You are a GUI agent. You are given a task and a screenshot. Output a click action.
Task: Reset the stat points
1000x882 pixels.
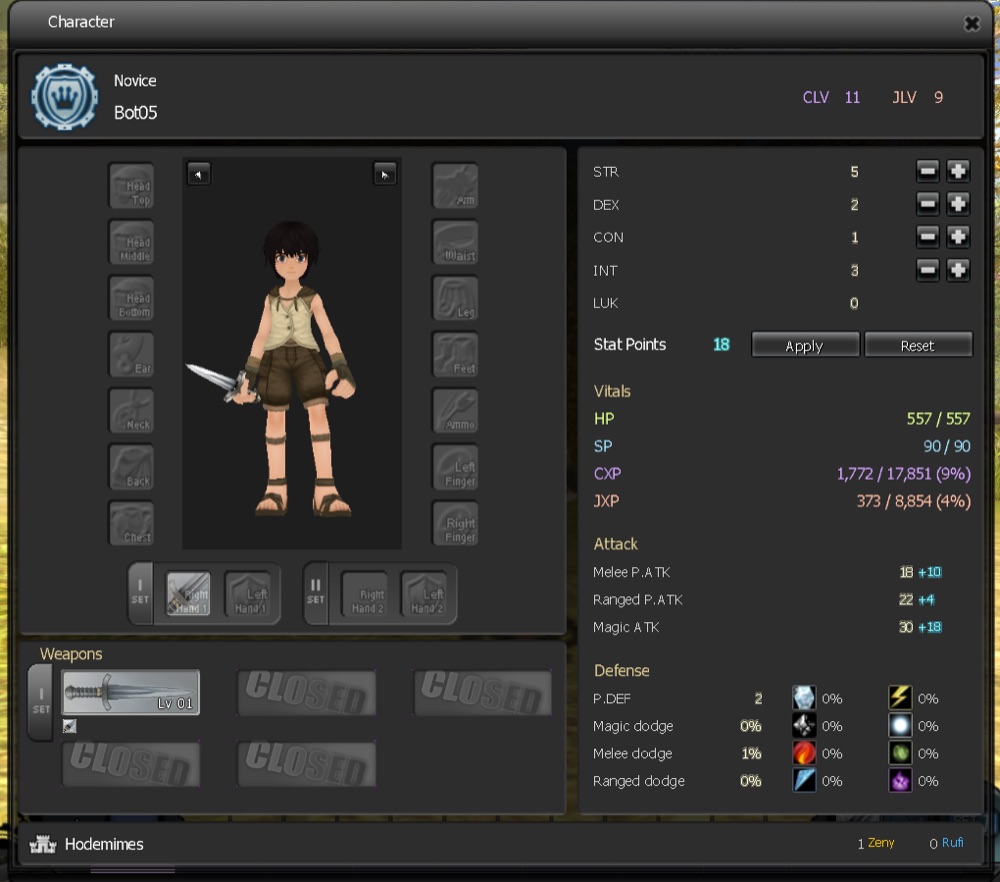point(918,345)
